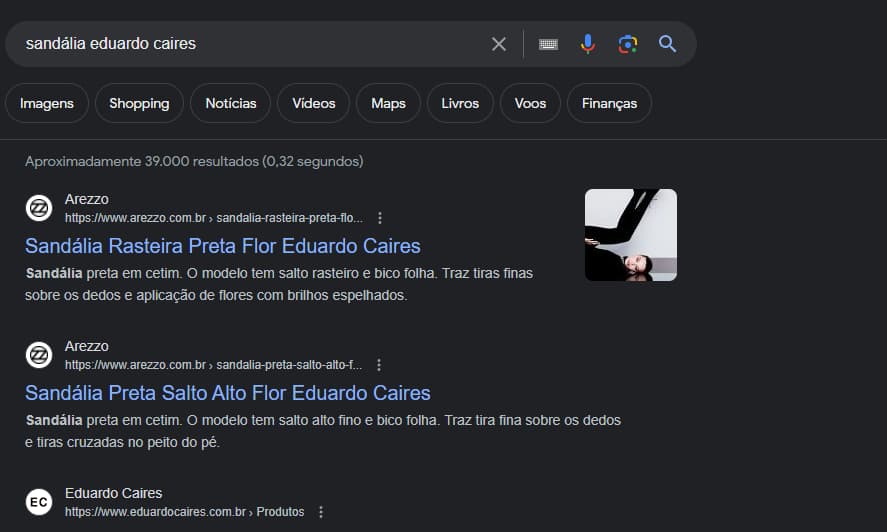
Task: Click the Arezzo favicon of the Rasteira result
Action: click(x=39, y=208)
